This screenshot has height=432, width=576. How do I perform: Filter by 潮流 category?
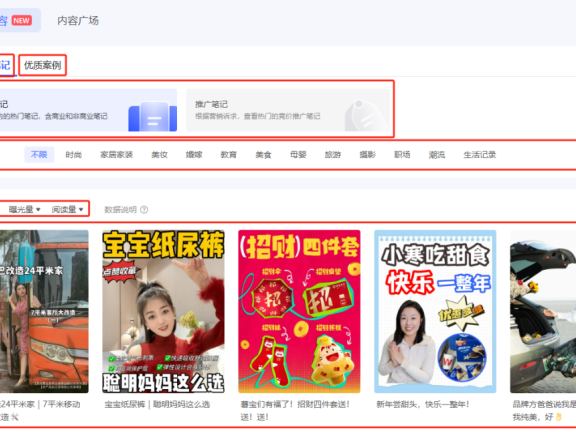(437, 155)
